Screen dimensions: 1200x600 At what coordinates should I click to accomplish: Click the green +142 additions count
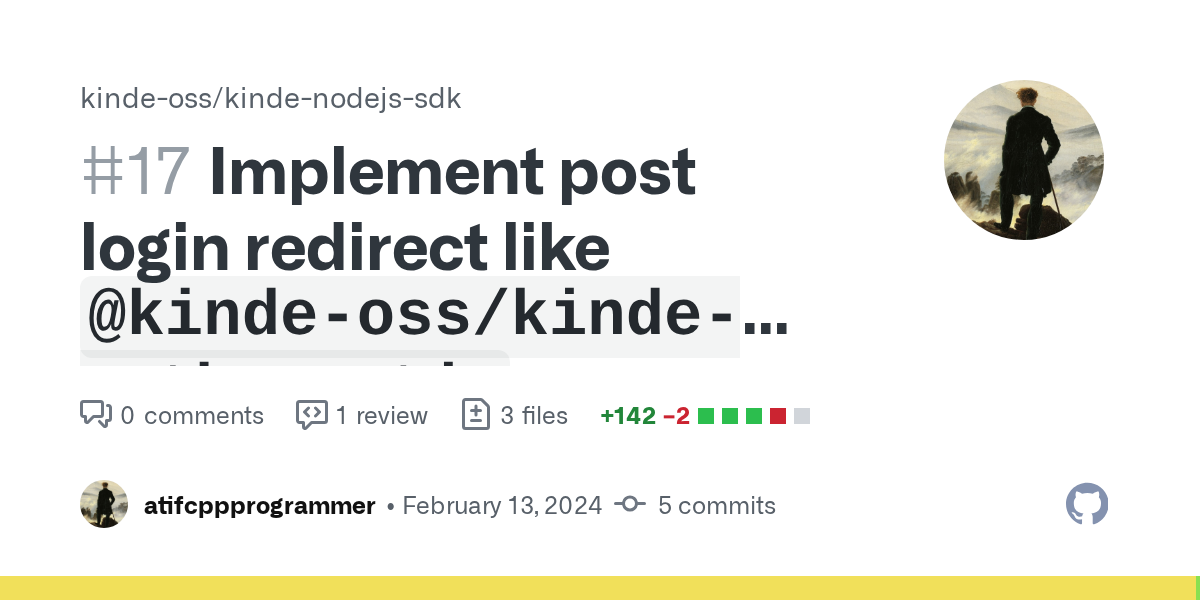(x=628, y=416)
